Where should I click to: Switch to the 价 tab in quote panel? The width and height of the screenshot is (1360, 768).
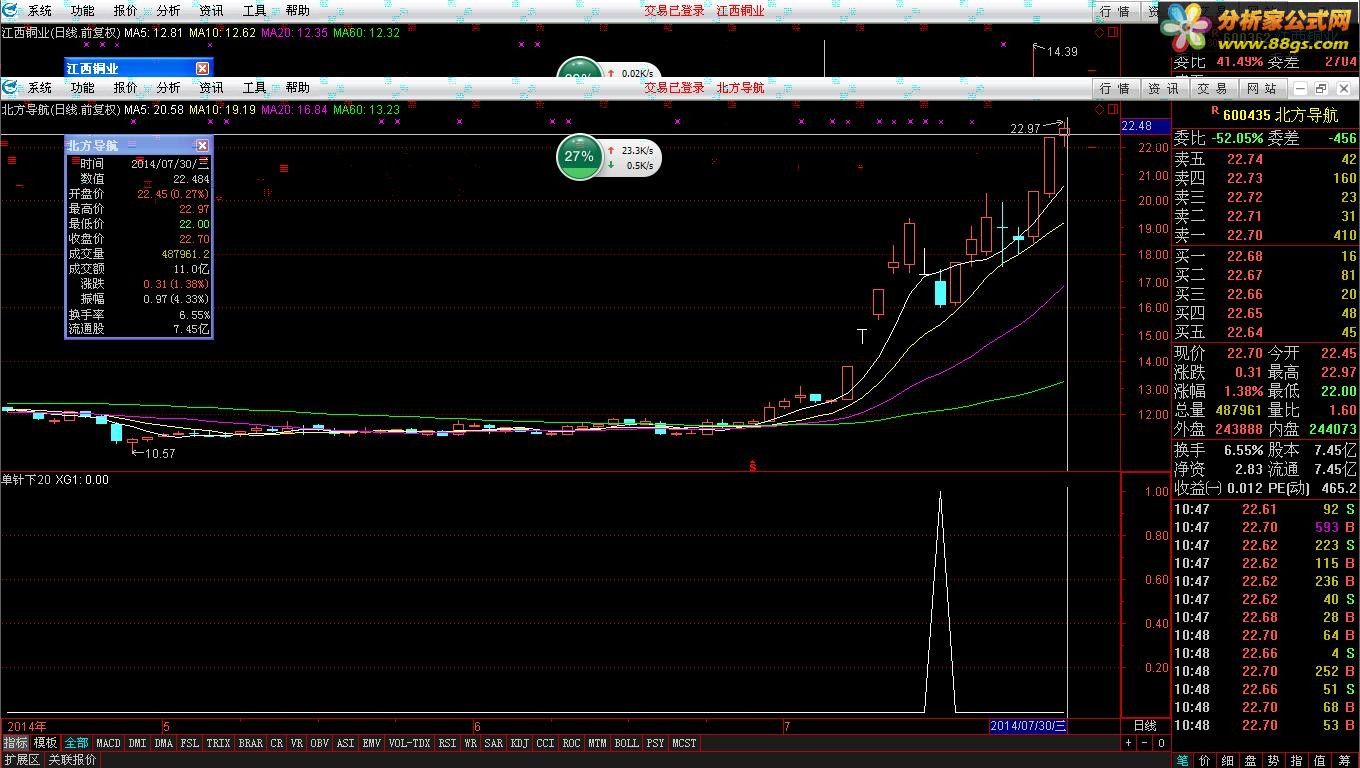pos(1205,760)
